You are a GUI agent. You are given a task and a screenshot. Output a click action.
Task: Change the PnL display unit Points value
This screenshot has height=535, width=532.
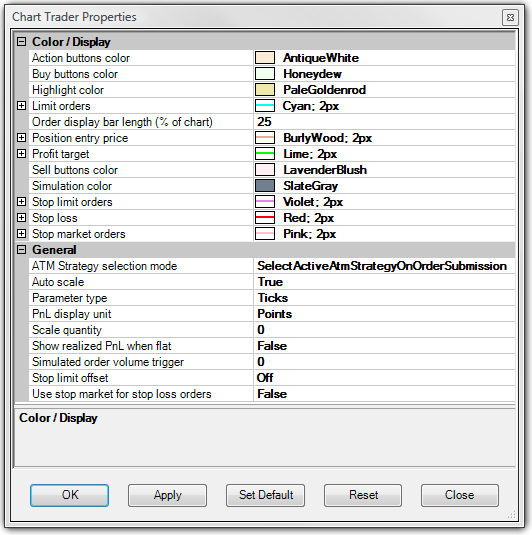click(384, 314)
